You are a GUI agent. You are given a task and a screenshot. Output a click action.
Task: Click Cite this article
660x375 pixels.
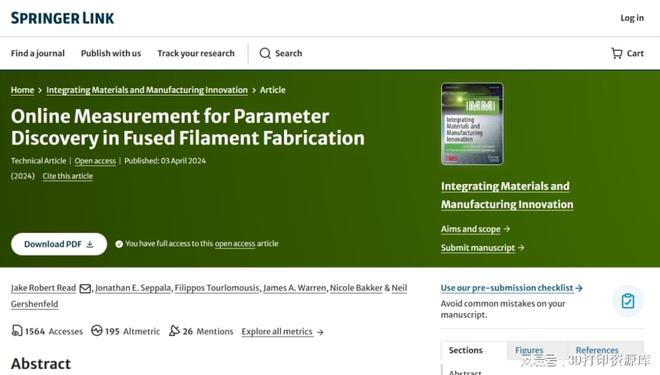(x=68, y=176)
